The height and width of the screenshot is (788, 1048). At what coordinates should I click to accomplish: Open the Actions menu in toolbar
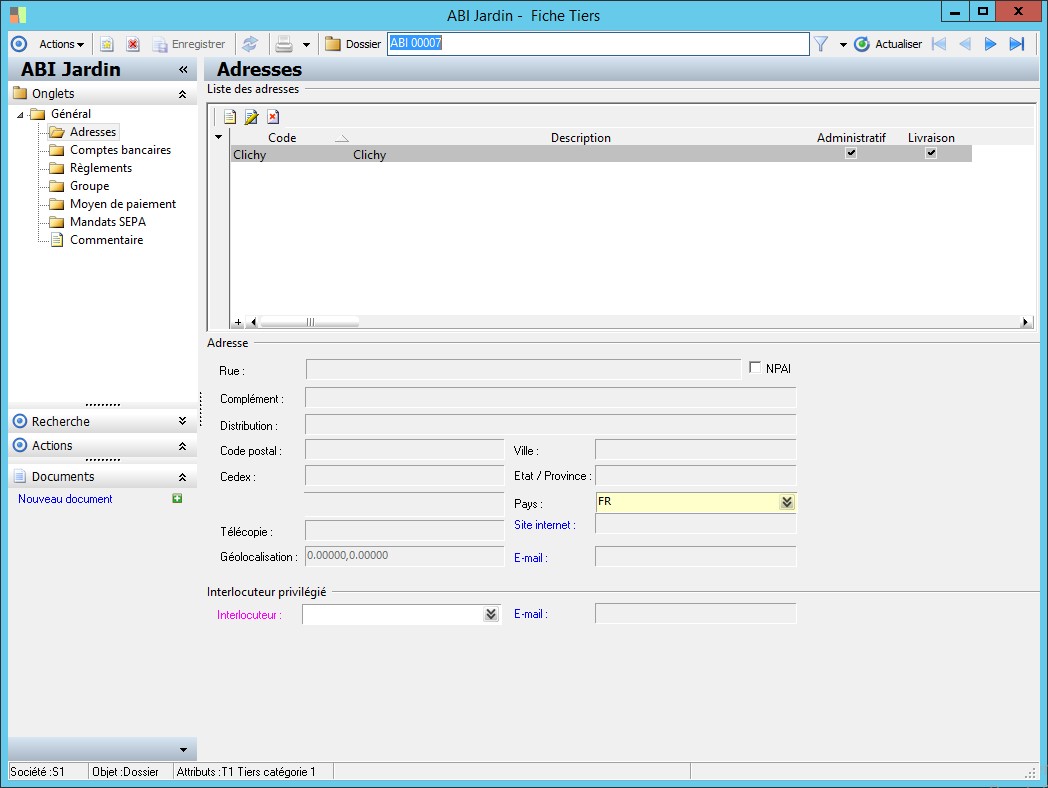coord(61,44)
